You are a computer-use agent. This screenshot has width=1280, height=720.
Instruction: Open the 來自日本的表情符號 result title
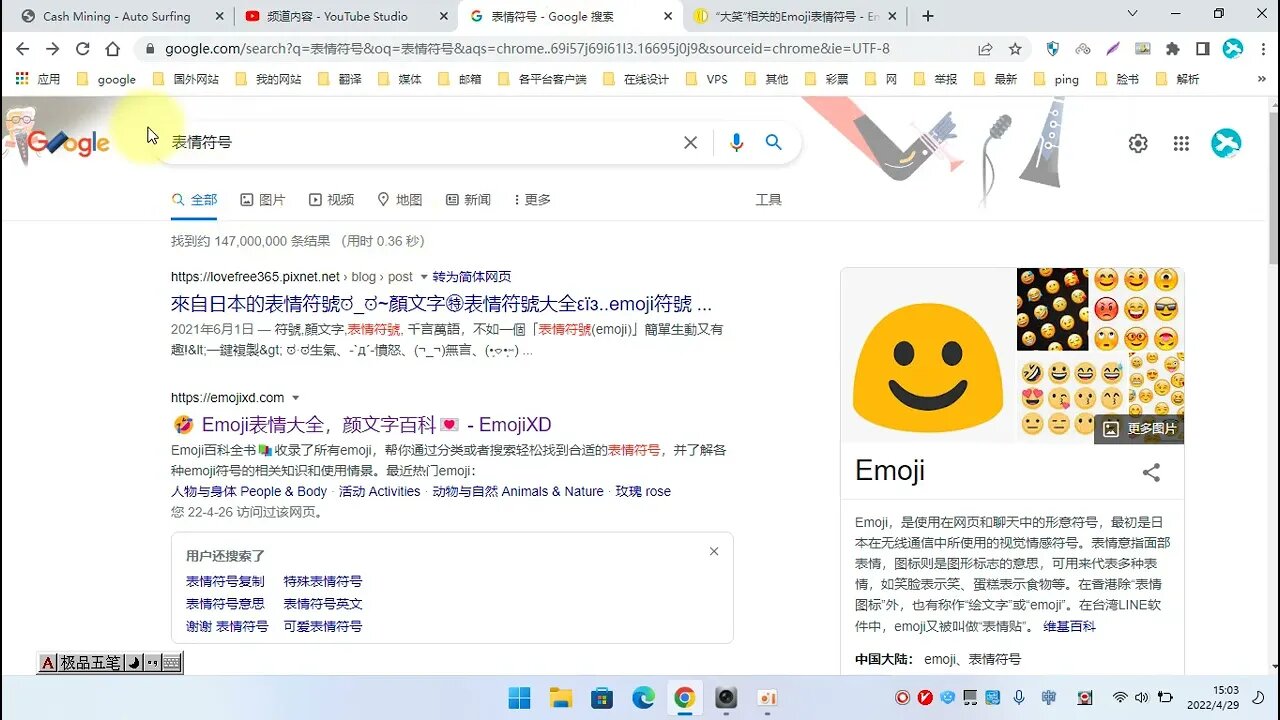[441, 304]
